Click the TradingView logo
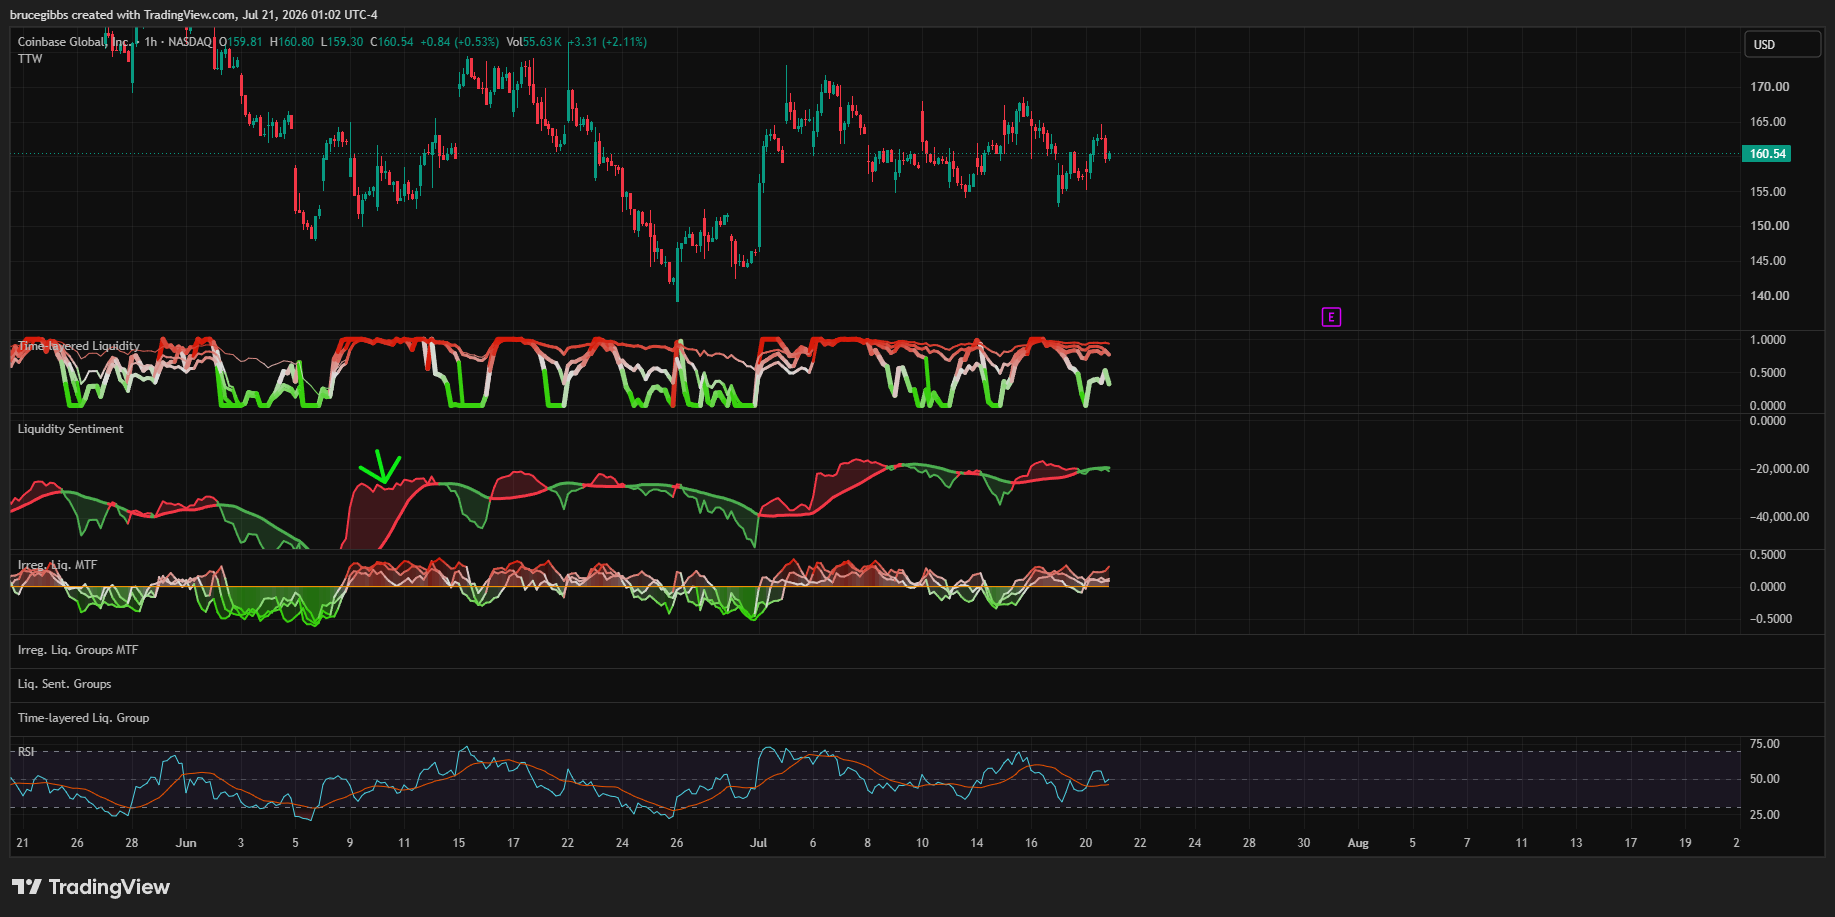 [91, 887]
